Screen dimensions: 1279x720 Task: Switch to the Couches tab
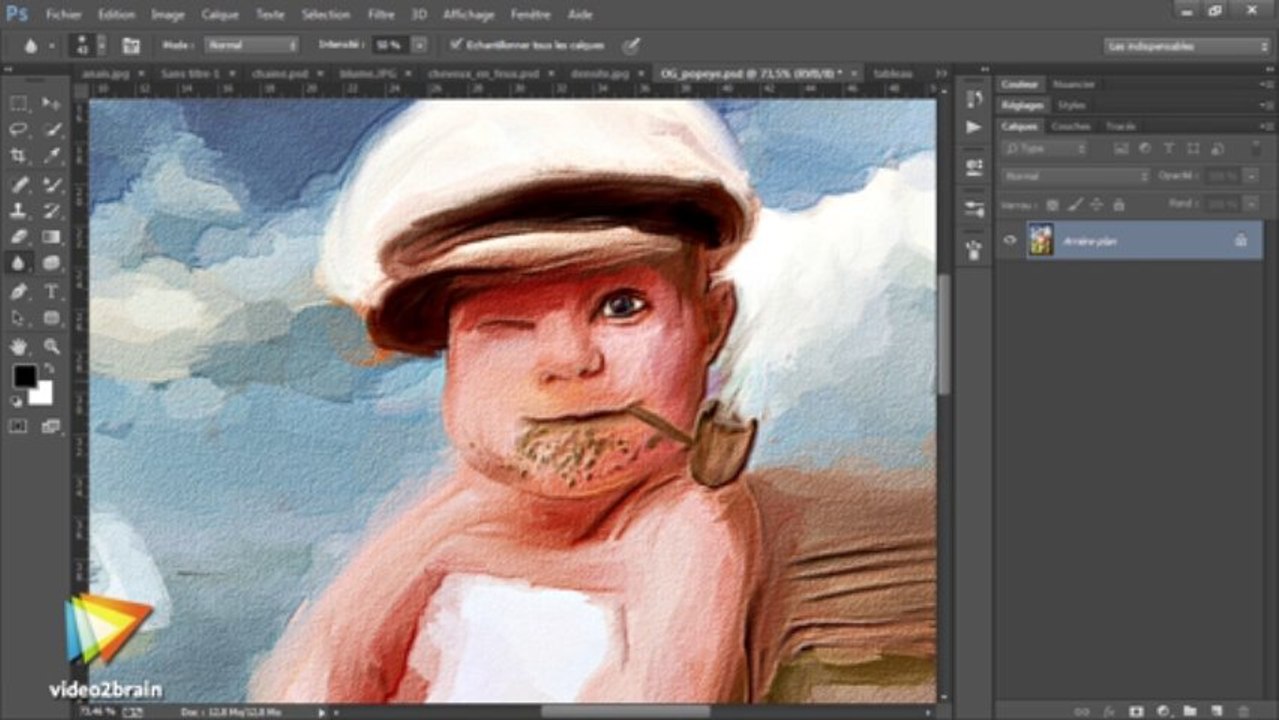(x=1070, y=126)
